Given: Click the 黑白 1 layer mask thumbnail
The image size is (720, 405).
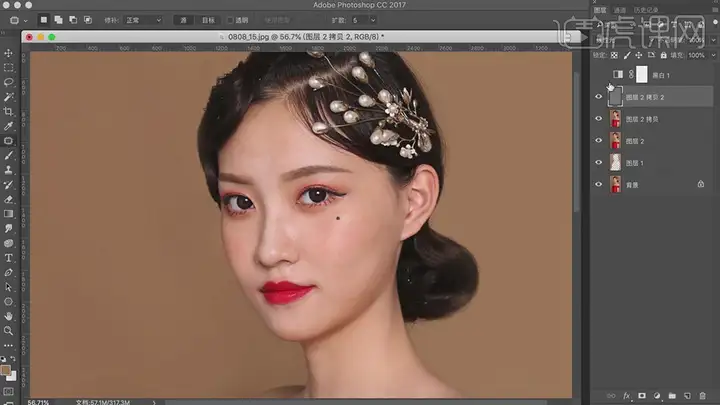Looking at the screenshot, I should pos(641,74).
